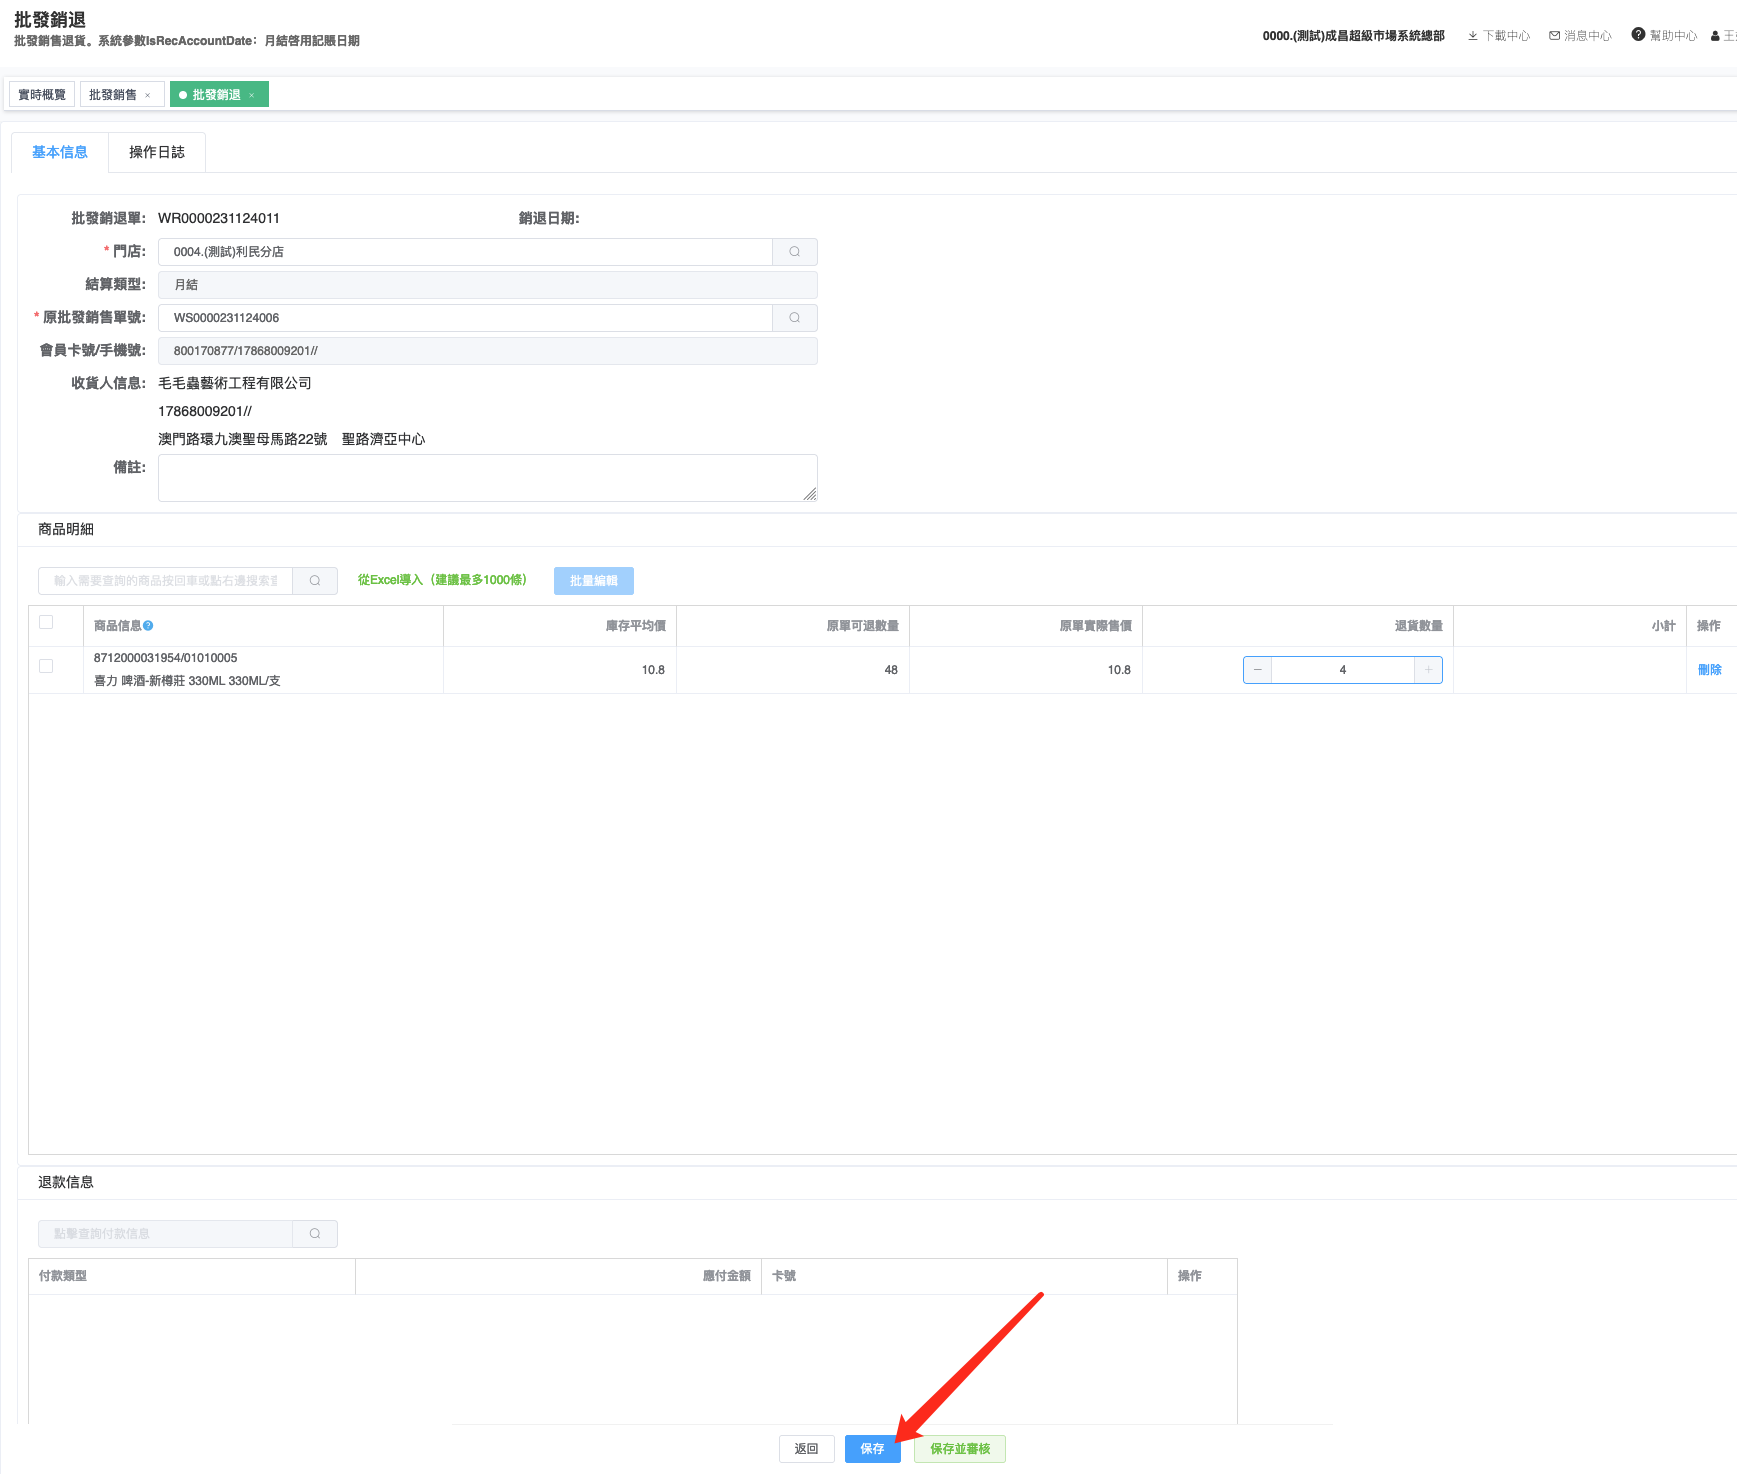Click search icon beside 原批發銷售單號 field

pyautogui.click(x=794, y=318)
